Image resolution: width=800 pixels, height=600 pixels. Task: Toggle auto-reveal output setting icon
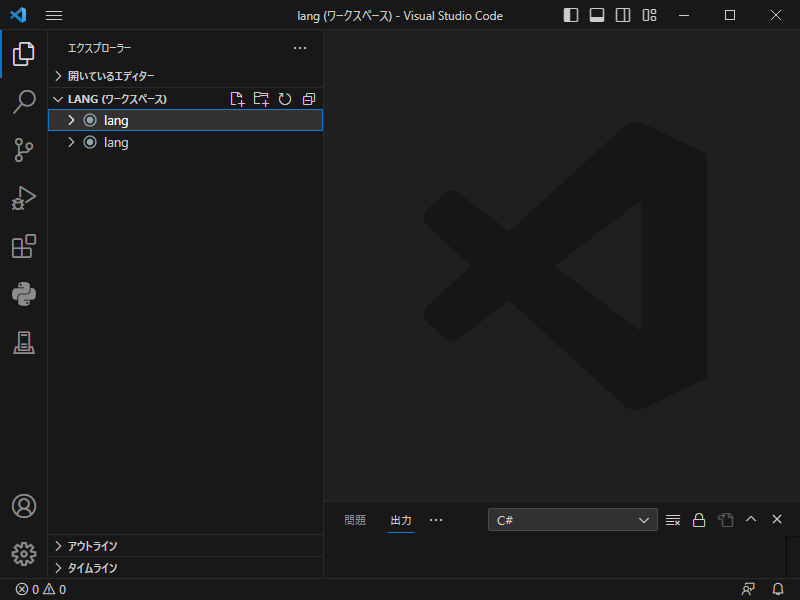coord(724,519)
